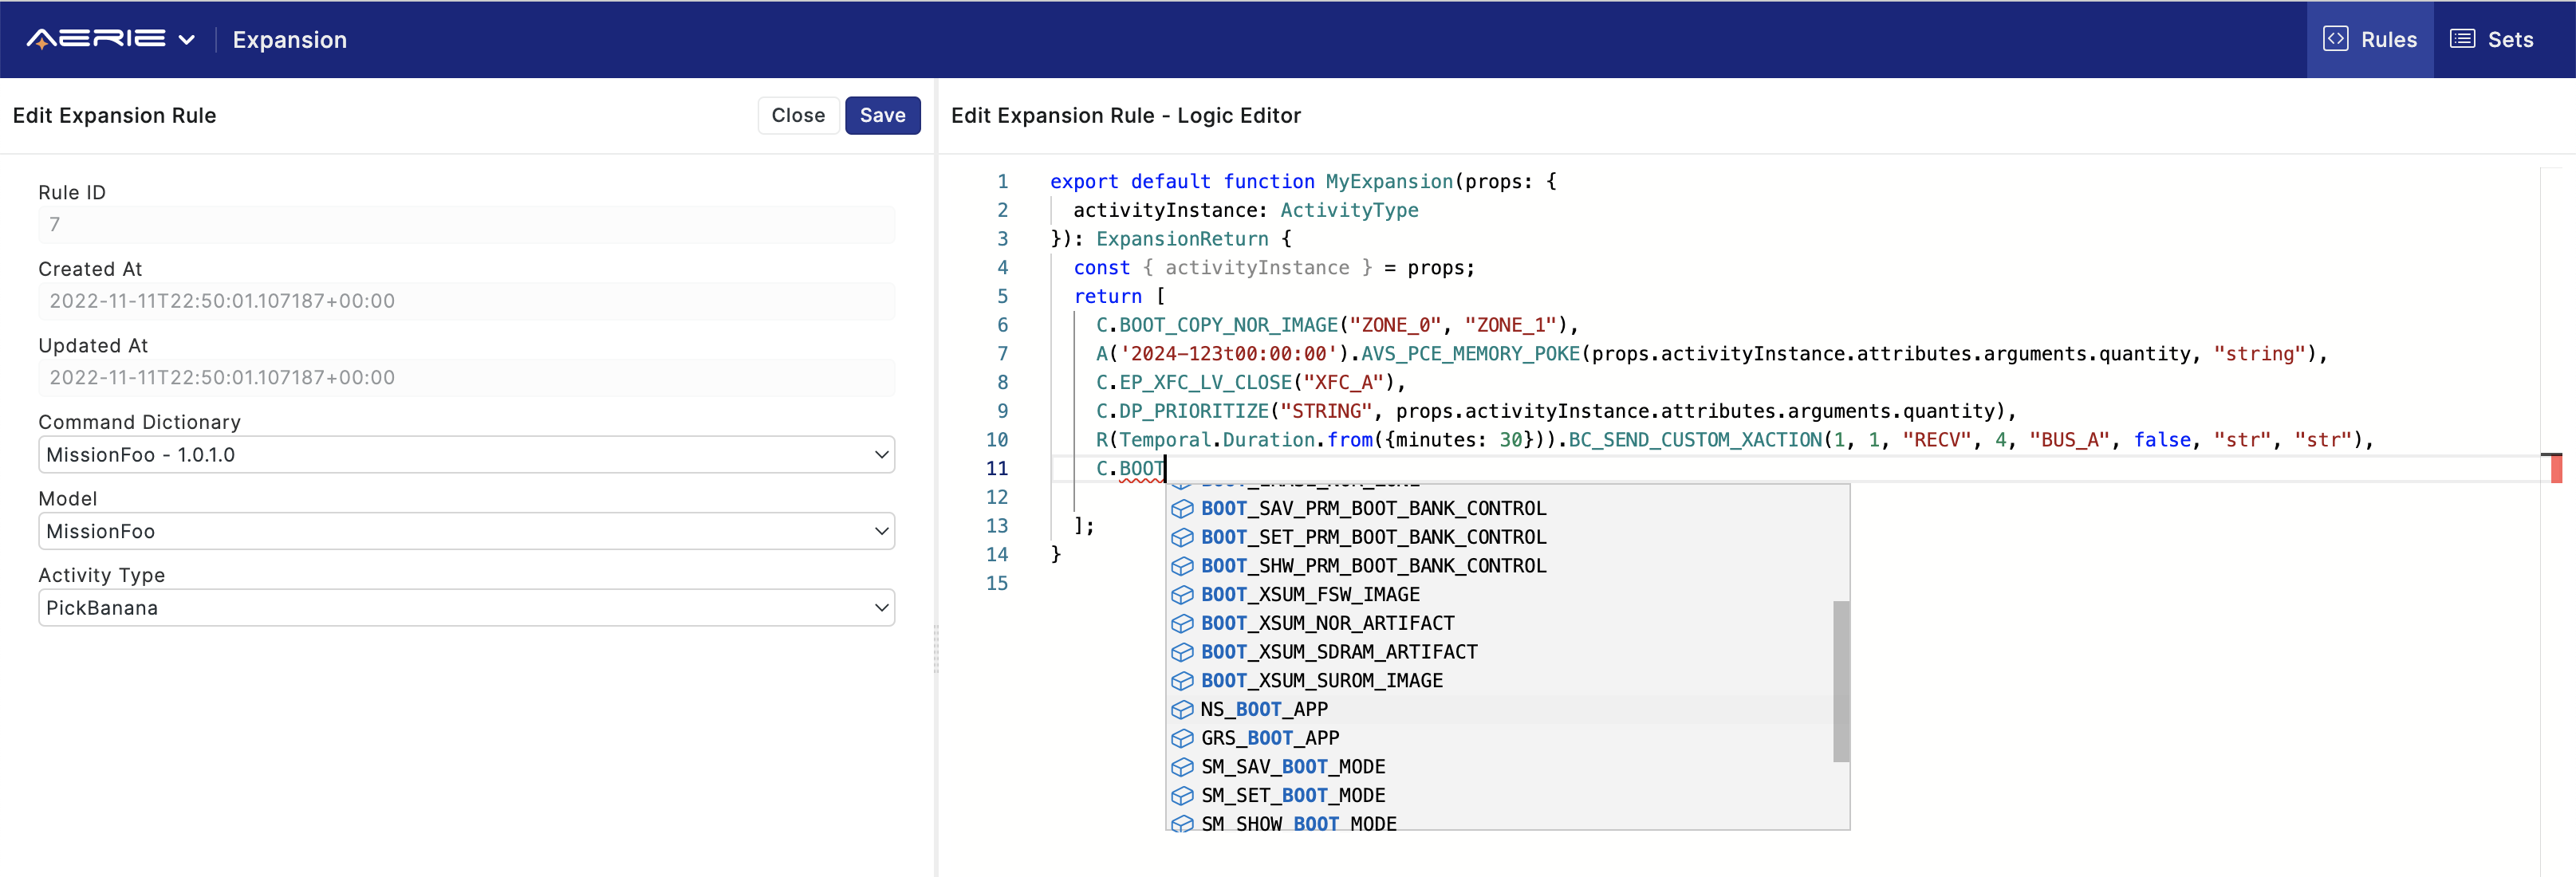The image size is (2576, 877).
Task: Save the expansion rule
Action: pos(882,115)
